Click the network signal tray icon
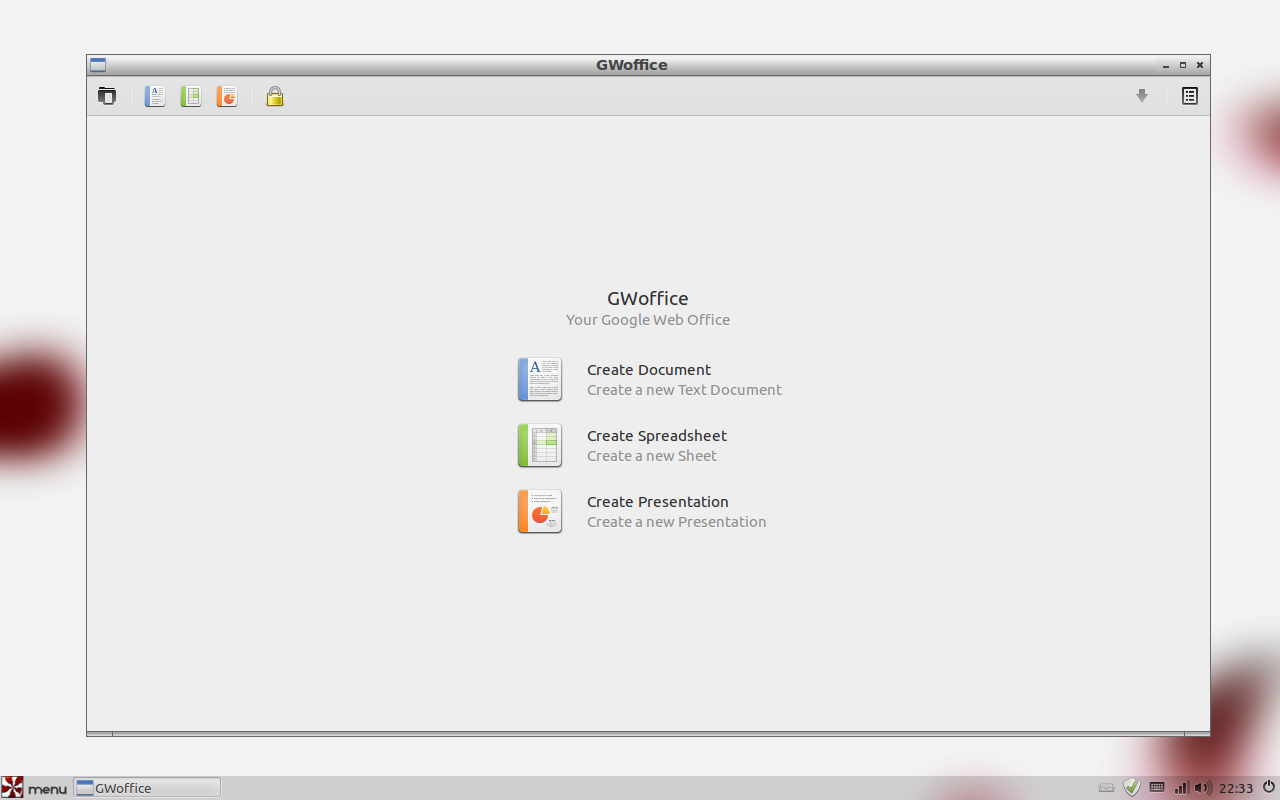The image size is (1280, 800). (x=1181, y=788)
